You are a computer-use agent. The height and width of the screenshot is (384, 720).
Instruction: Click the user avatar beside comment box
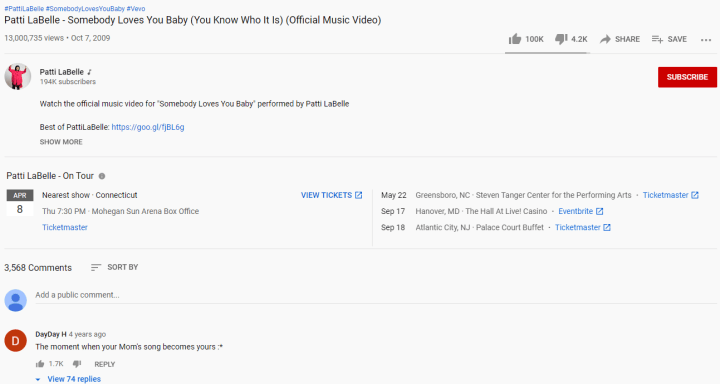(16, 300)
